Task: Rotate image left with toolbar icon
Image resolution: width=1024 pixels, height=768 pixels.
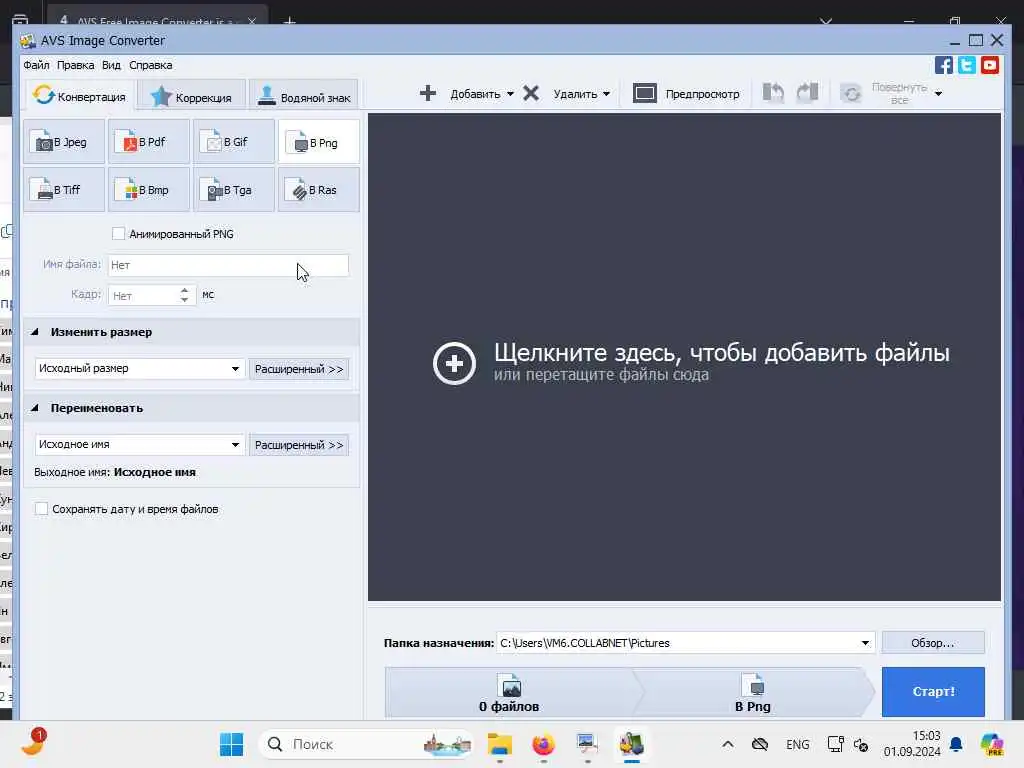Action: [x=773, y=93]
